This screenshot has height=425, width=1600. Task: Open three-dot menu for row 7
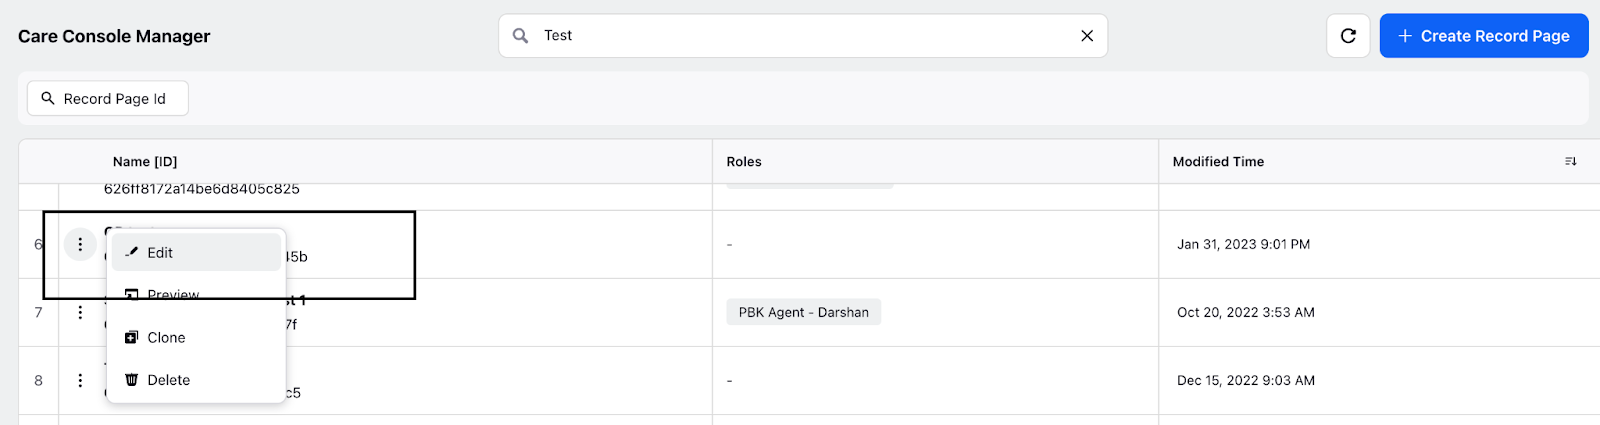[80, 312]
